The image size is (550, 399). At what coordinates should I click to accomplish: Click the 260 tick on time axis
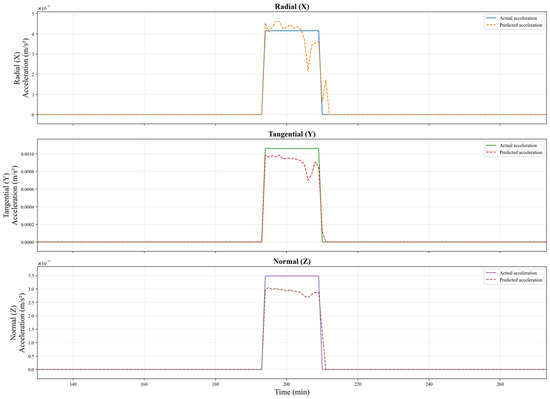click(x=500, y=384)
